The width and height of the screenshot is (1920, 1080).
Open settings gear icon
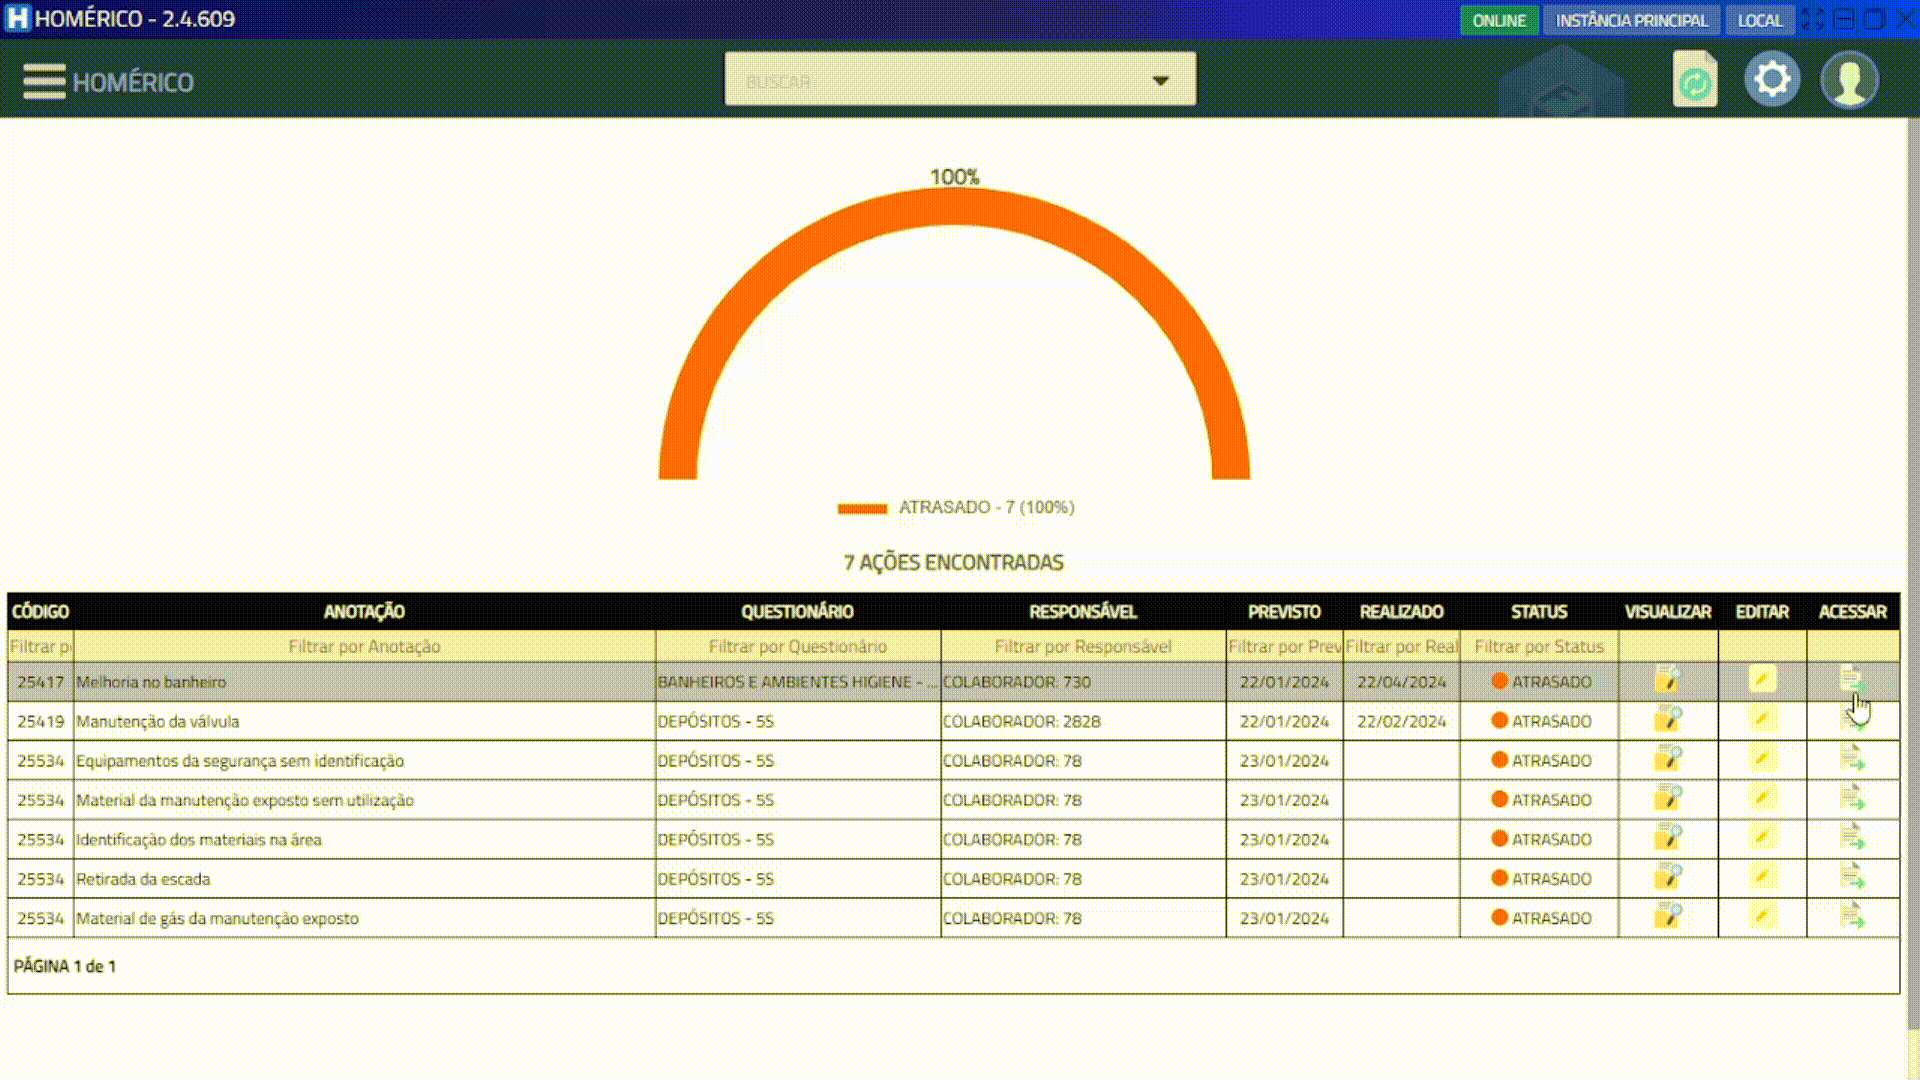point(1772,80)
